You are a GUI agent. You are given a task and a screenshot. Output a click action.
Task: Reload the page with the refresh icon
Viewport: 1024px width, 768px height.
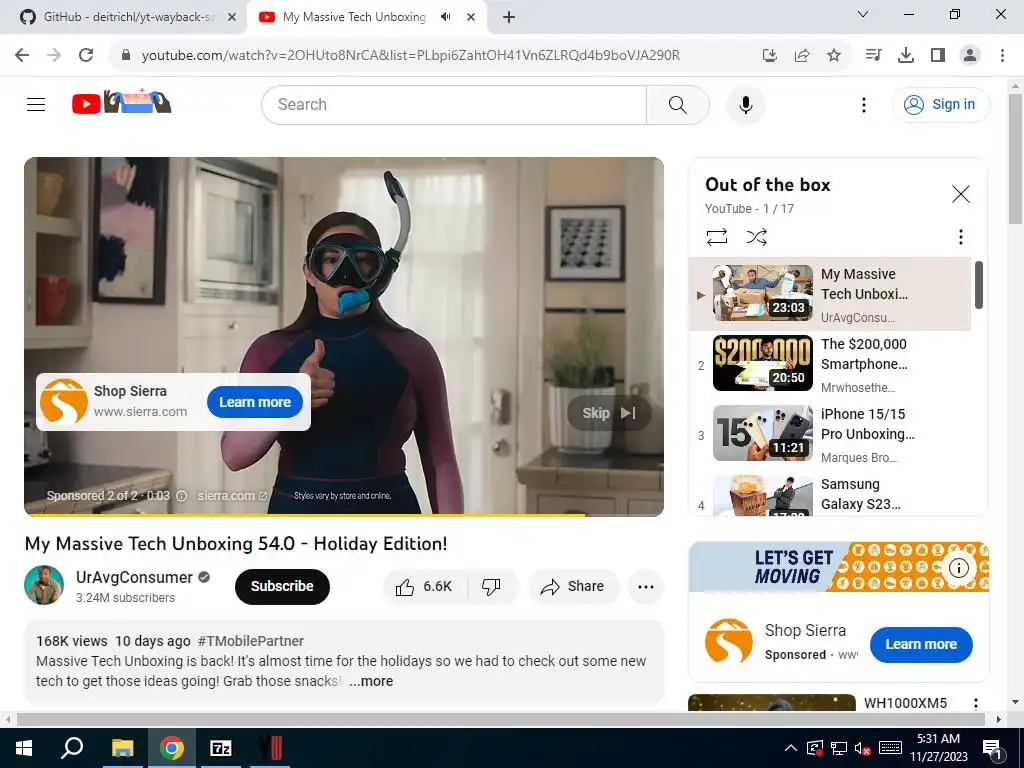tap(86, 55)
